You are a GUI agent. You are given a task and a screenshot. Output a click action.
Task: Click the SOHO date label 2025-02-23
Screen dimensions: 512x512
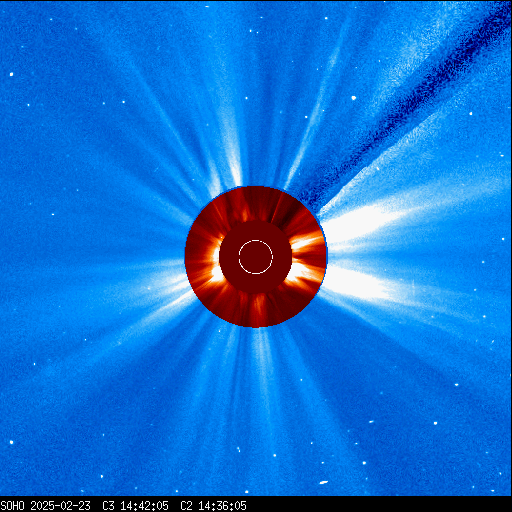coord(60,506)
